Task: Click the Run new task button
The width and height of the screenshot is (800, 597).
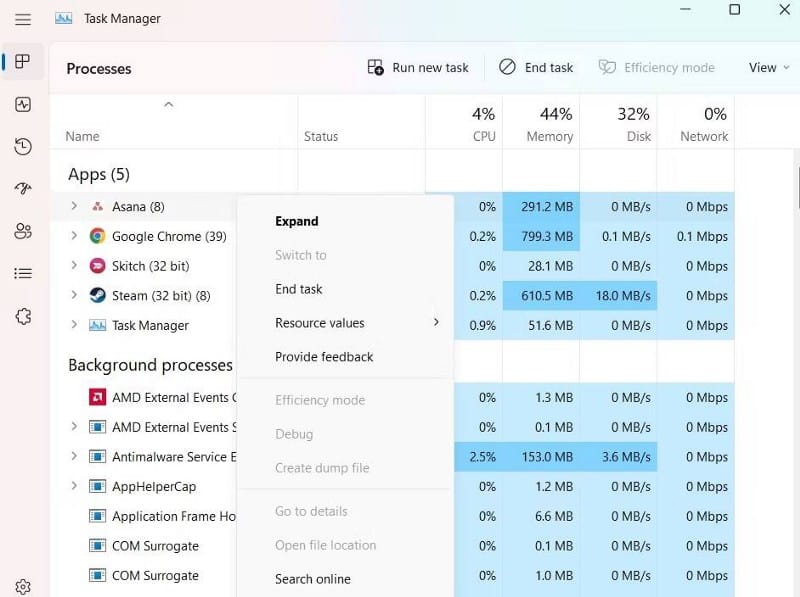Action: pyautogui.click(x=418, y=68)
